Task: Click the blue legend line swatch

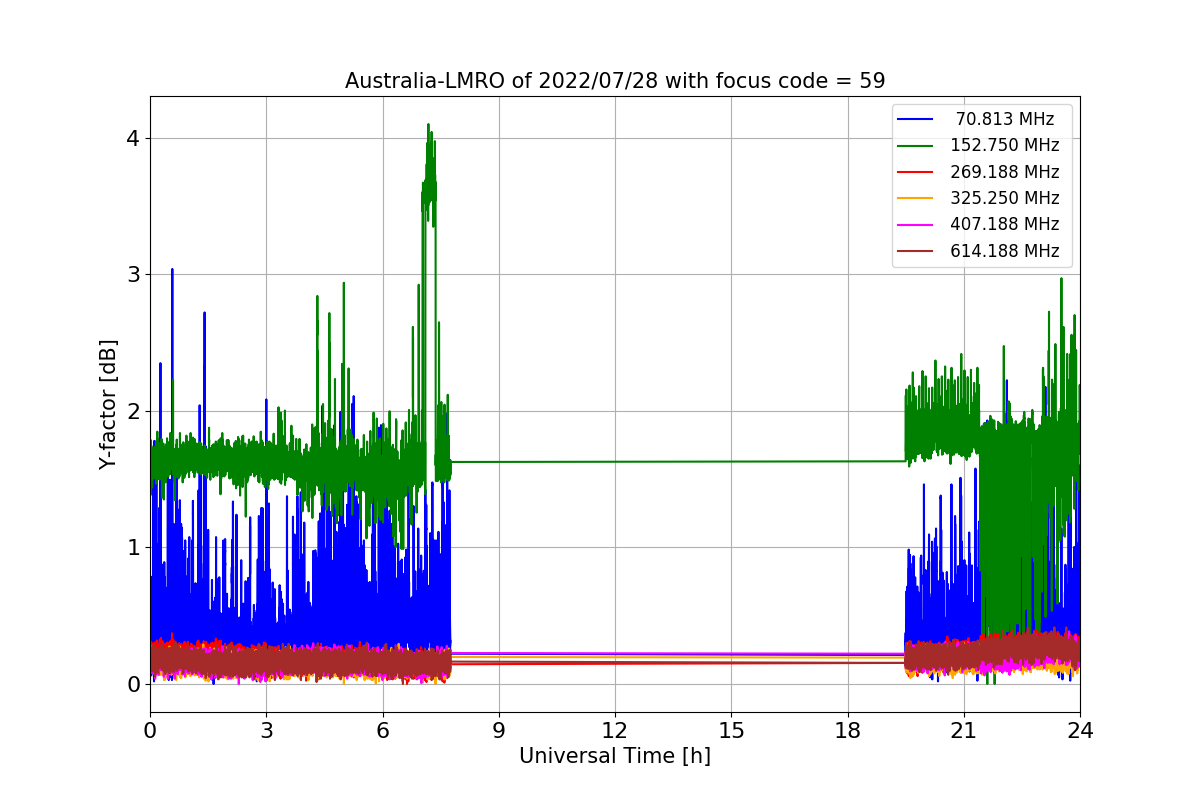Action: click(915, 119)
